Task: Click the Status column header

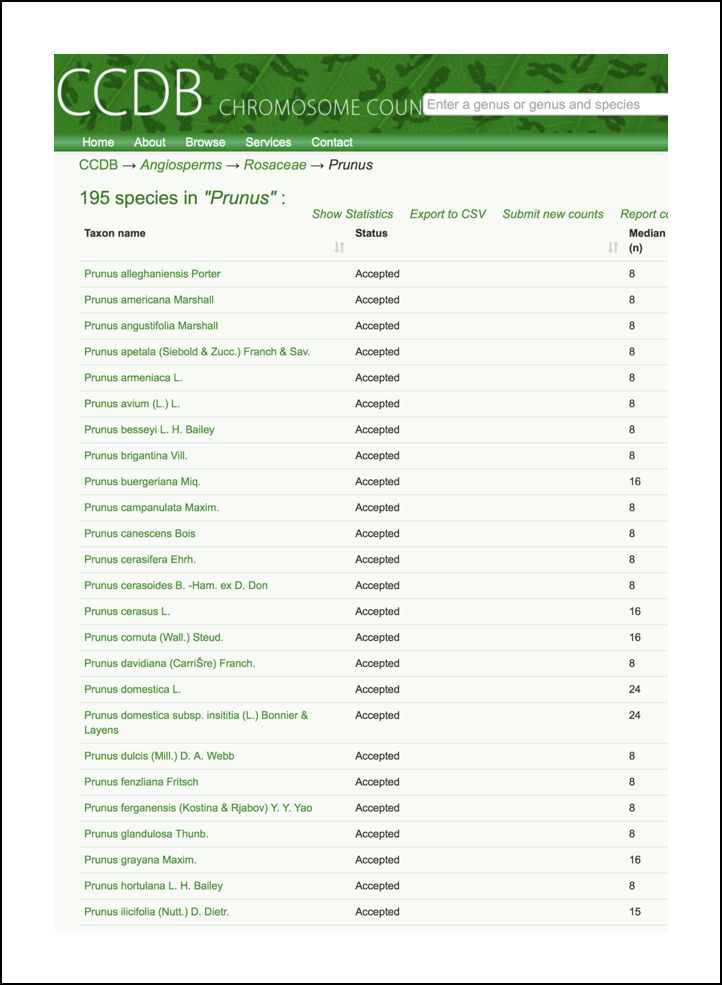Action: [x=371, y=233]
